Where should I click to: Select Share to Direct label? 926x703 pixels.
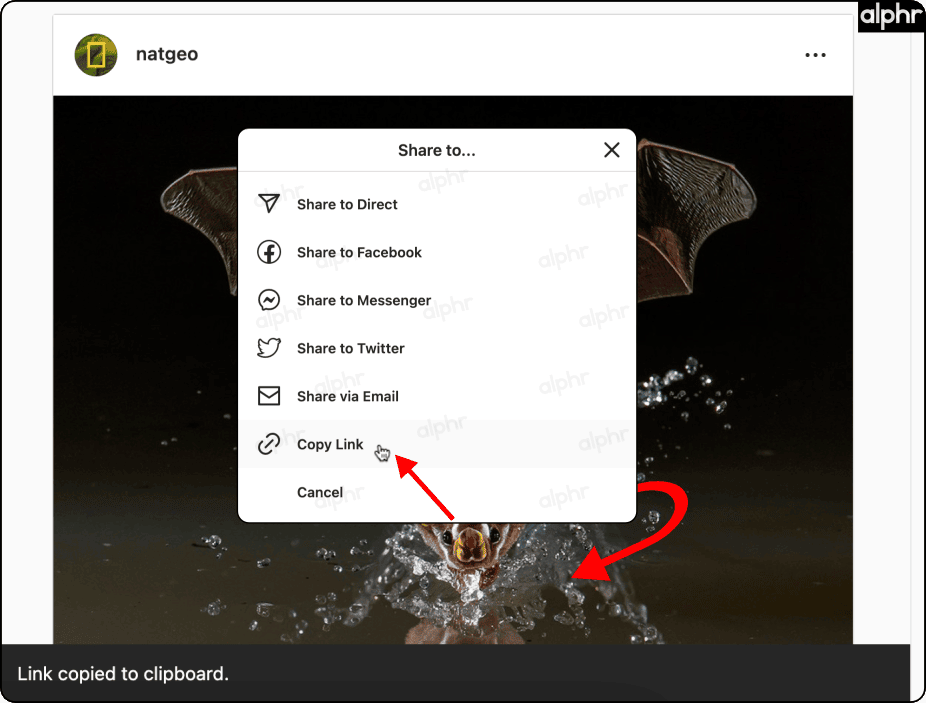(x=347, y=204)
